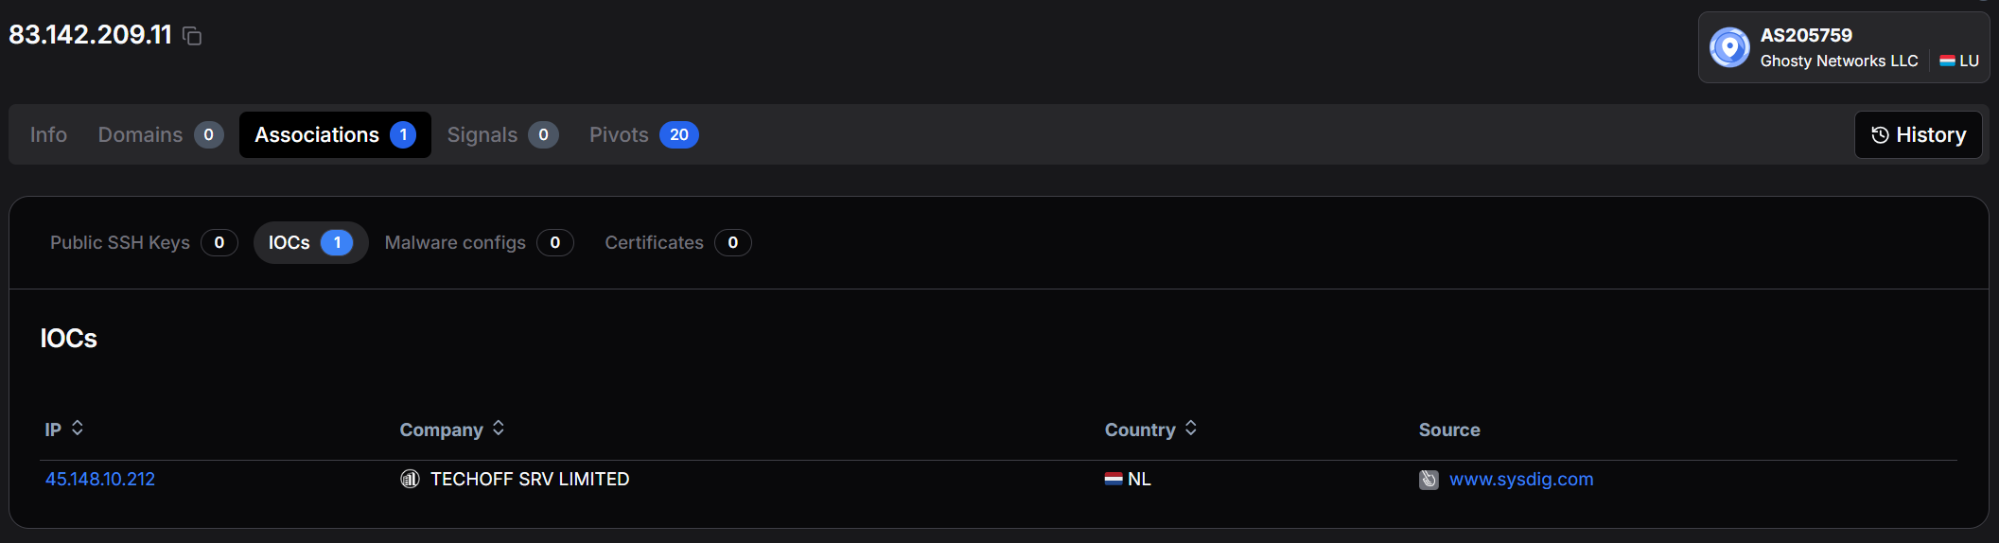
Task: Follow the www.sysdig.com source link
Action: point(1521,479)
